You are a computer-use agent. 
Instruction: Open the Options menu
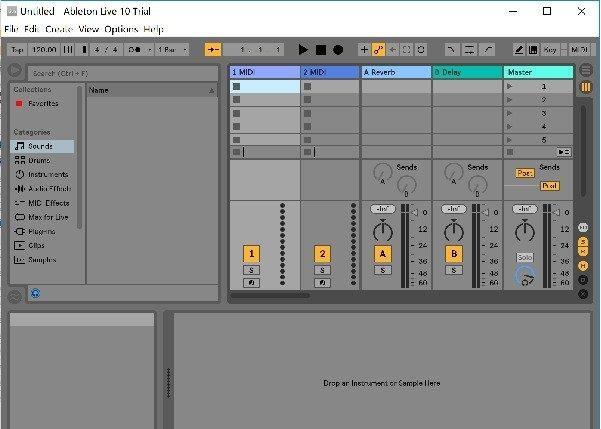121,29
